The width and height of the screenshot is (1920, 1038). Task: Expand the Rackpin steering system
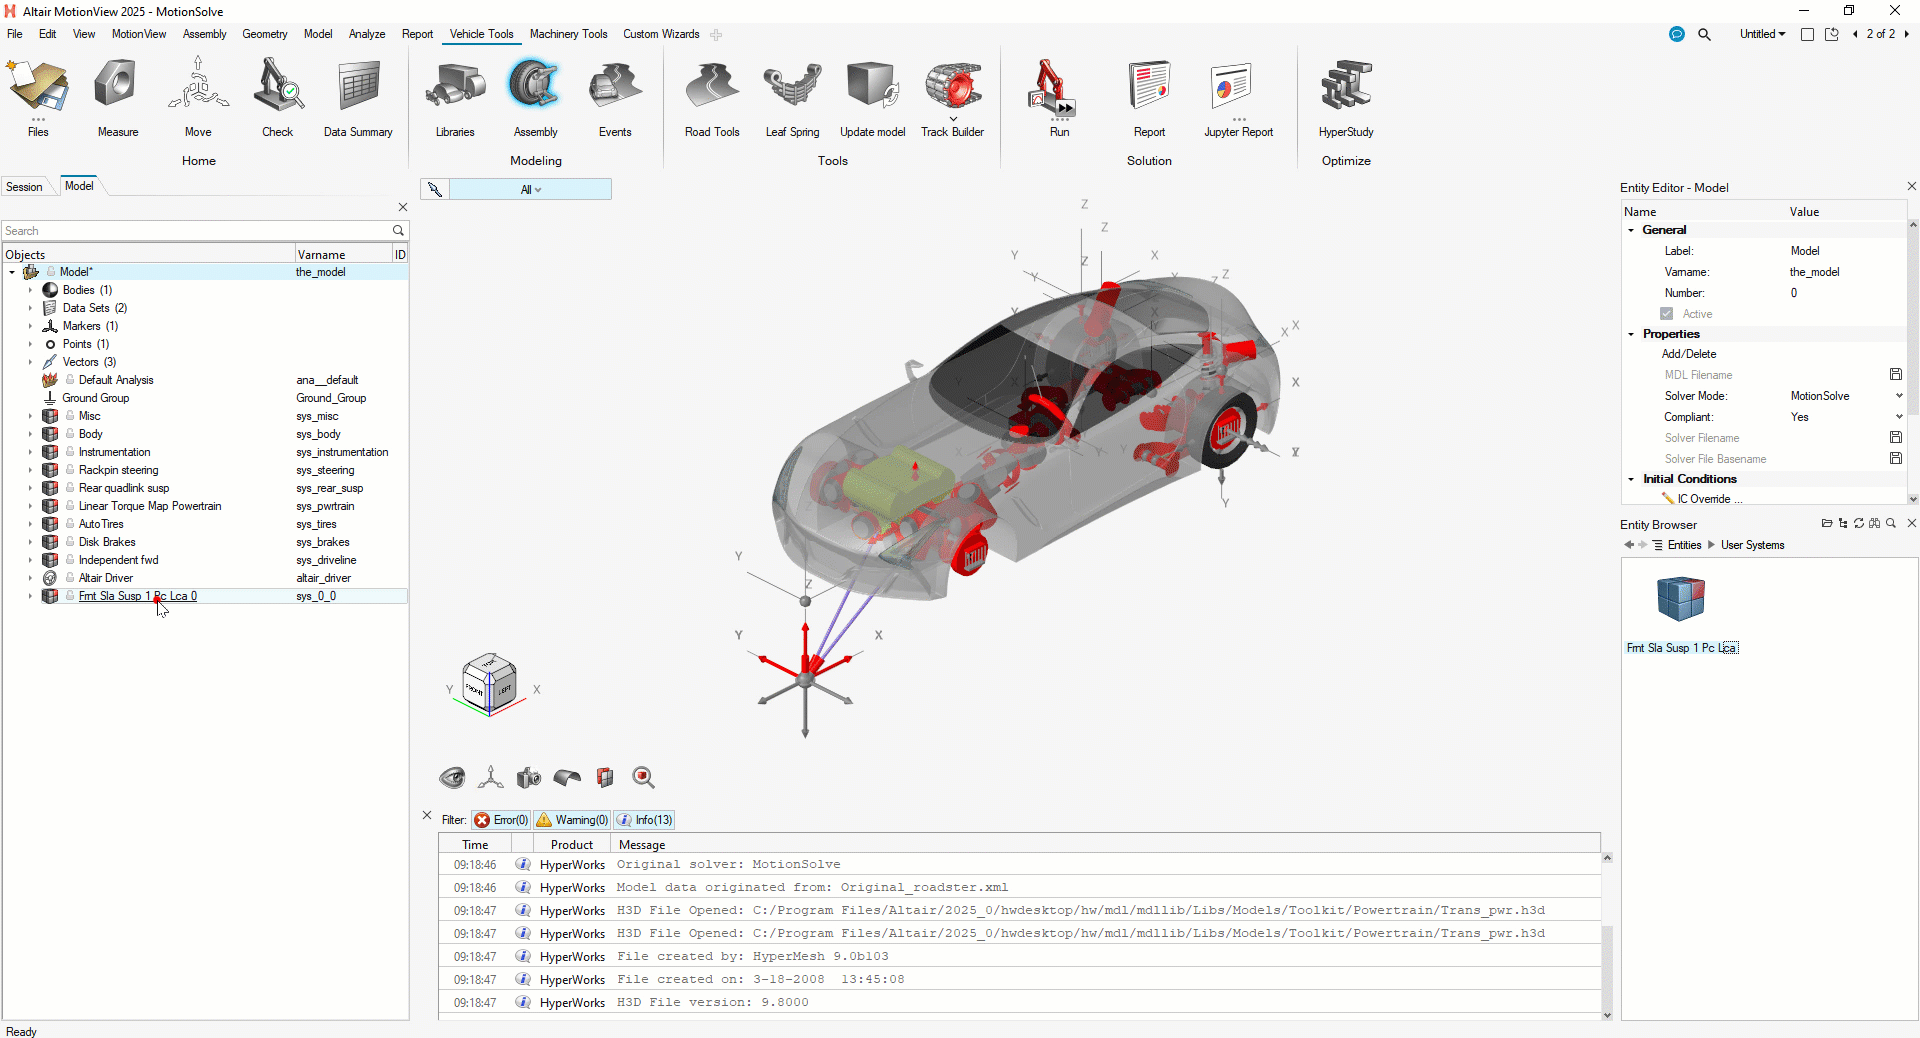pyautogui.click(x=30, y=470)
